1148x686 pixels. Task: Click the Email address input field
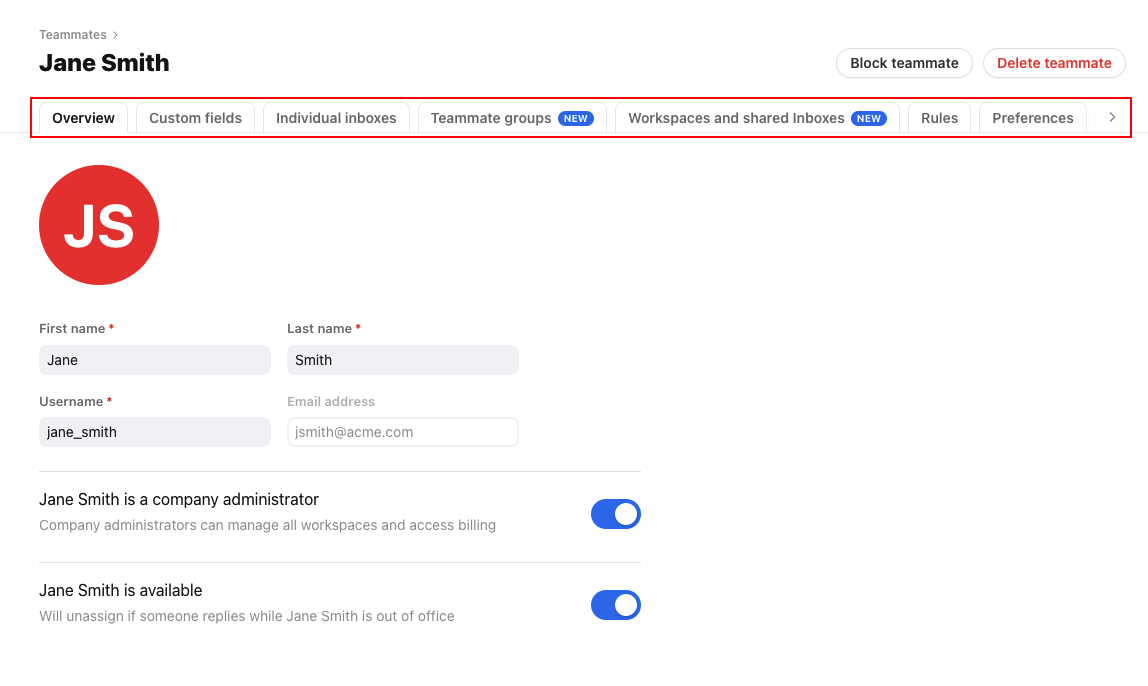pyautogui.click(x=402, y=432)
